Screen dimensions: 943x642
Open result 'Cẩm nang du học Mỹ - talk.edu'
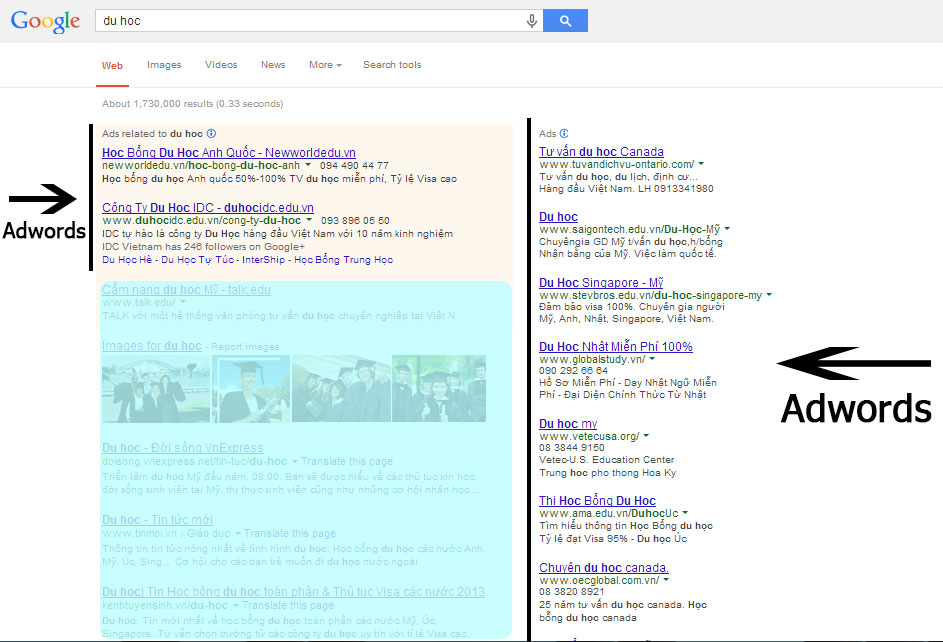186,290
